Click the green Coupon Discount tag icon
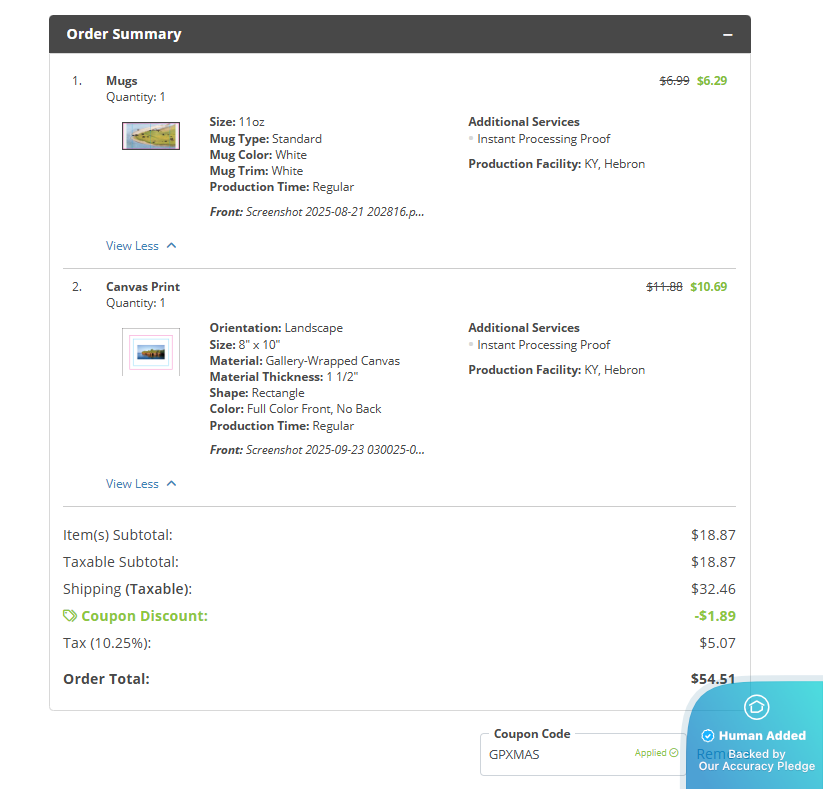Screen dimensions: 823x789 point(70,616)
